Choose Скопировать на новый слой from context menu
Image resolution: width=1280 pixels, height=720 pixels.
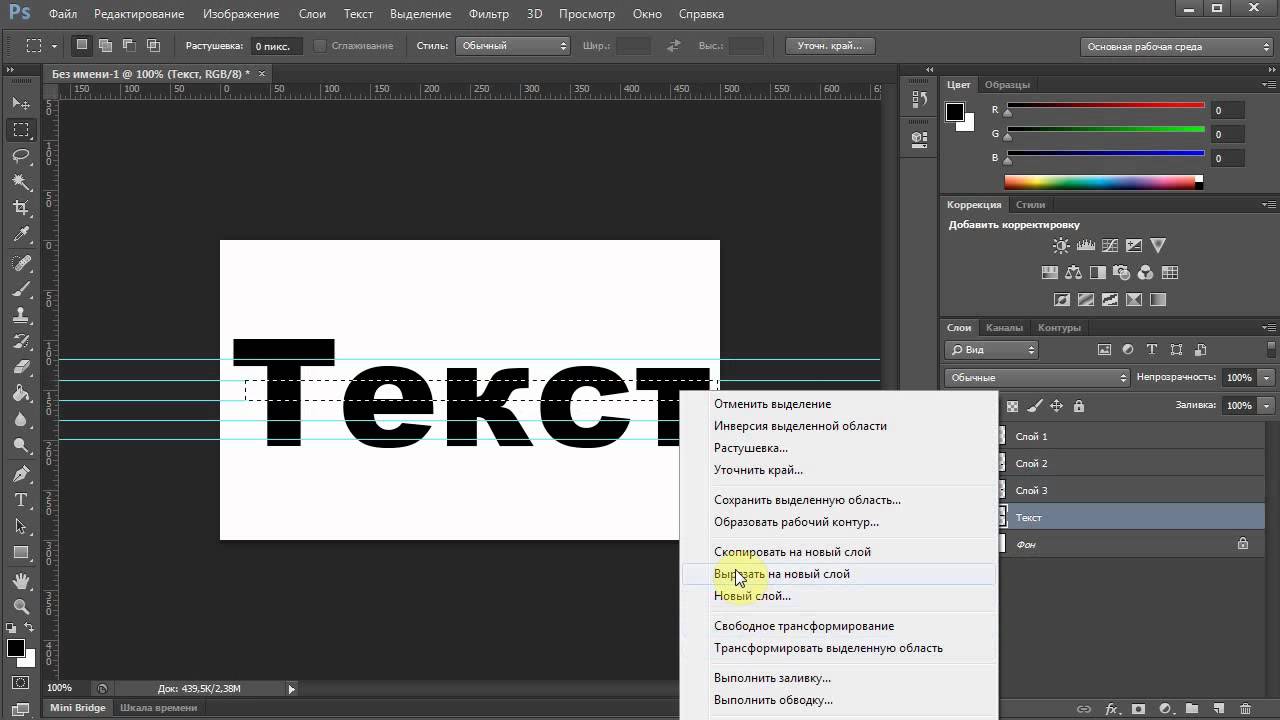(x=792, y=552)
